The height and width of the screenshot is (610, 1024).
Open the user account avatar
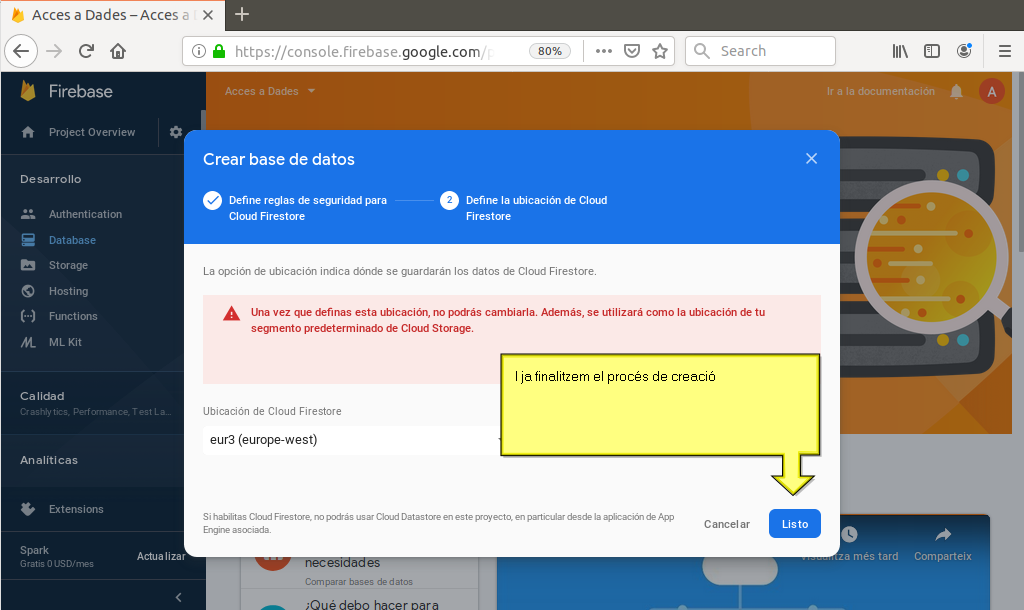click(991, 91)
